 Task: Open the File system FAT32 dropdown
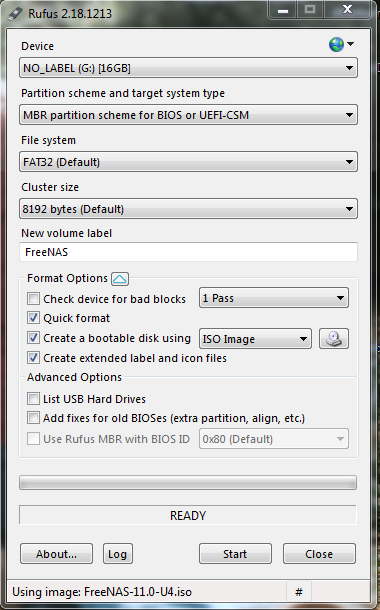(188, 162)
